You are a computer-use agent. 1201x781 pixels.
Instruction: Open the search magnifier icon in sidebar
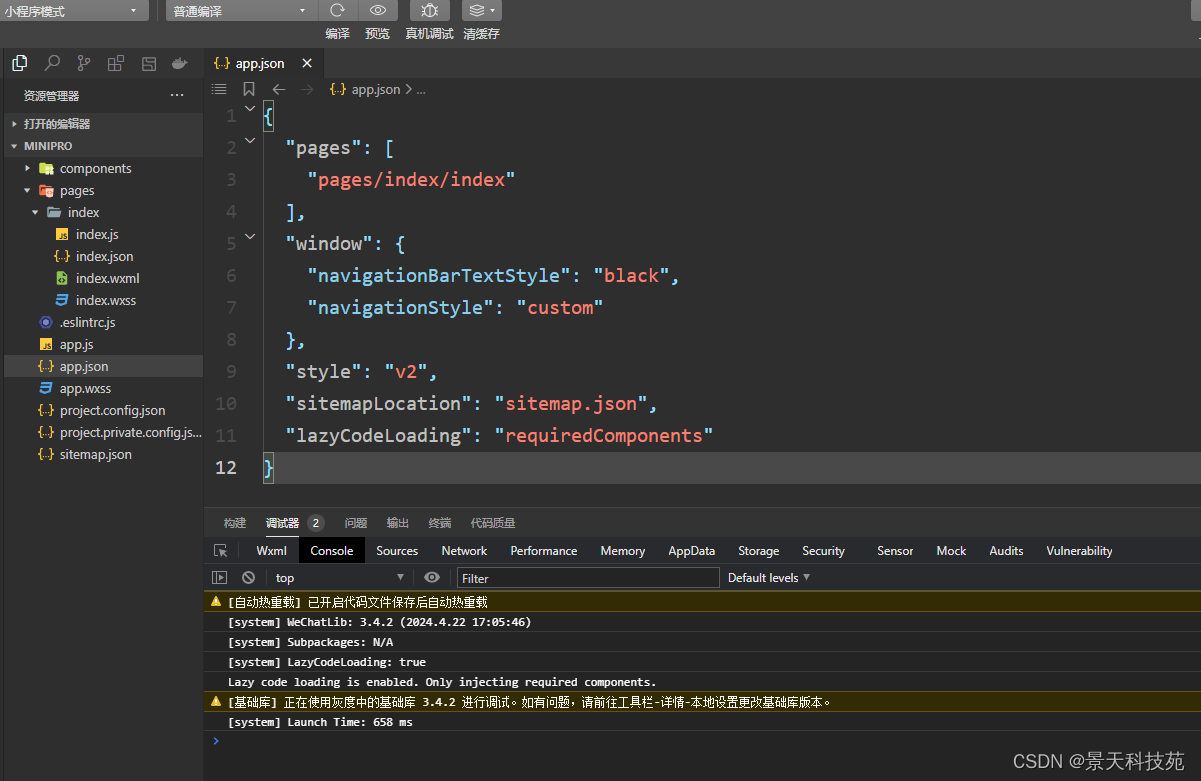(x=52, y=63)
